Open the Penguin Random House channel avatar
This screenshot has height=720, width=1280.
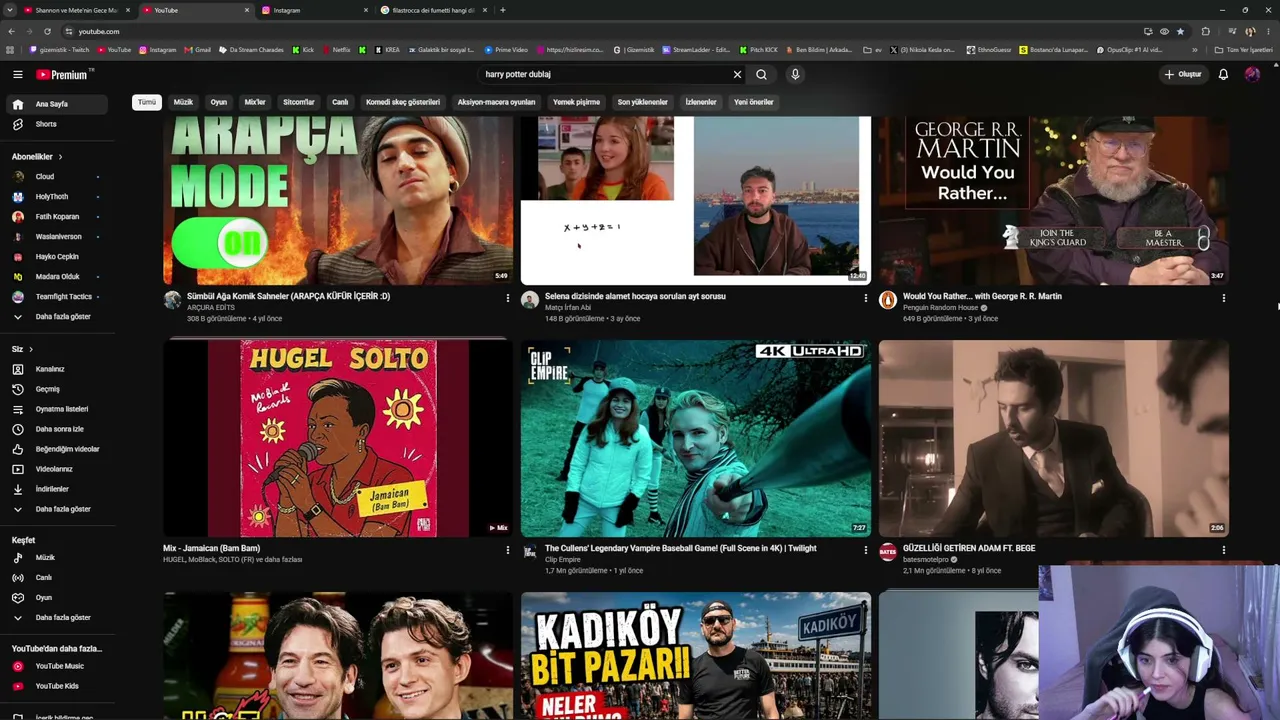[x=888, y=300]
